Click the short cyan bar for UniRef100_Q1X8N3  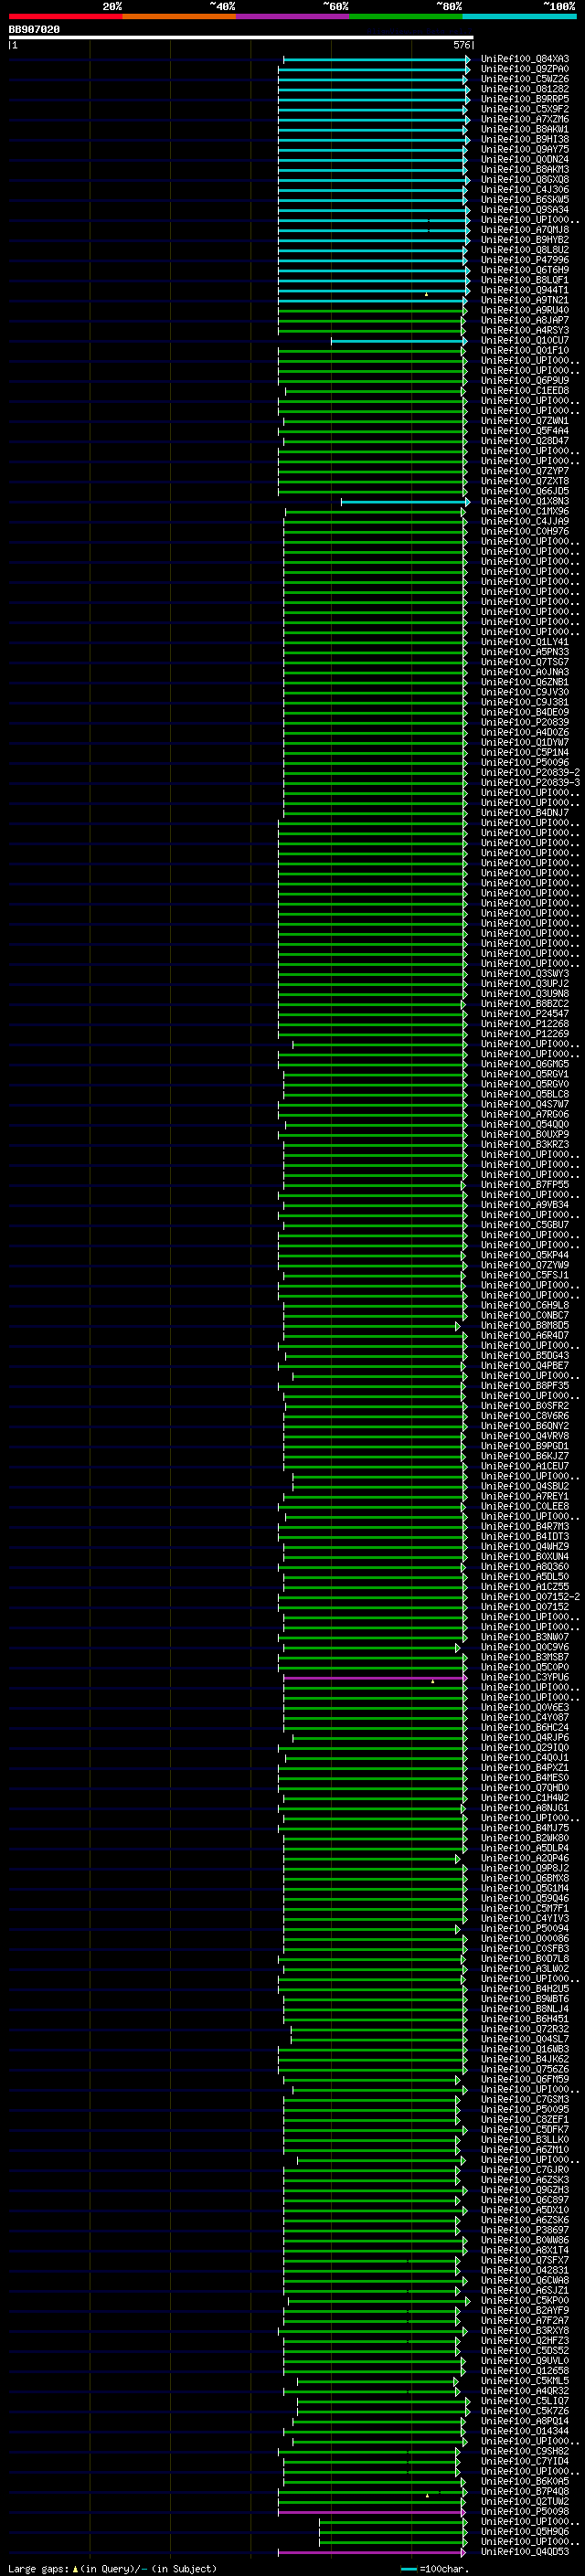click(405, 502)
